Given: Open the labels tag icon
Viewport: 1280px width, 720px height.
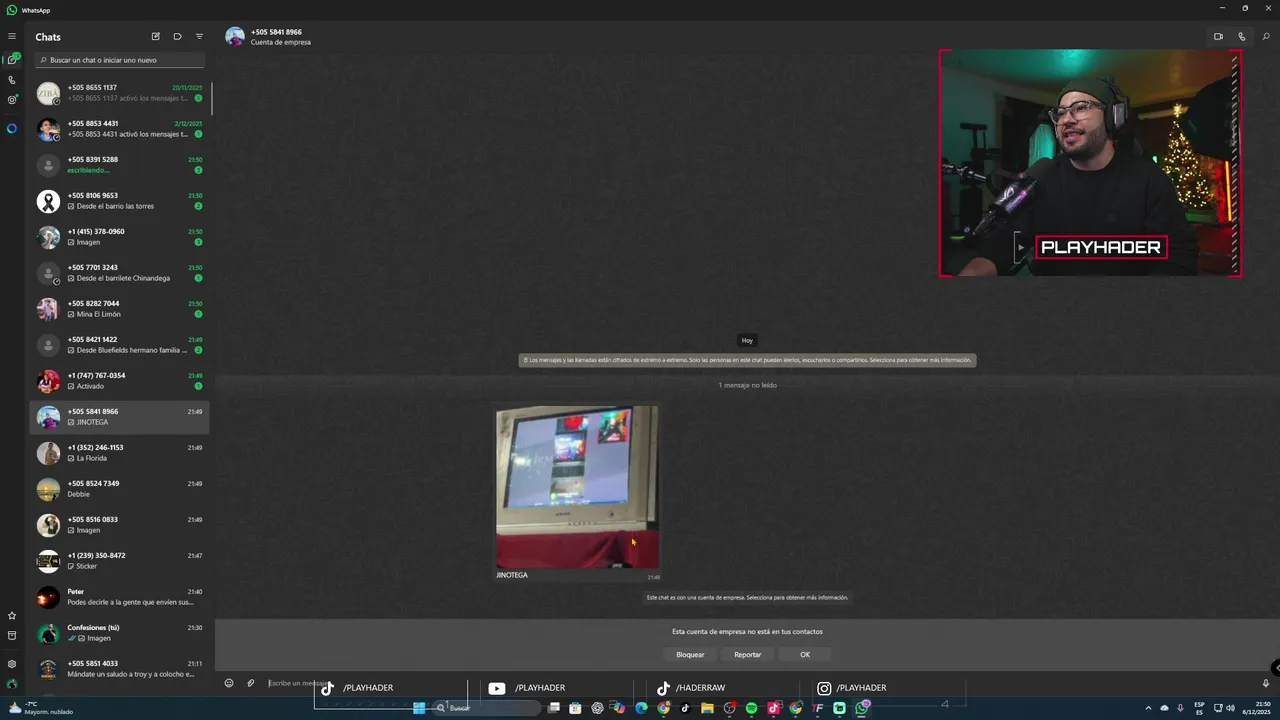Looking at the screenshot, I should [177, 36].
